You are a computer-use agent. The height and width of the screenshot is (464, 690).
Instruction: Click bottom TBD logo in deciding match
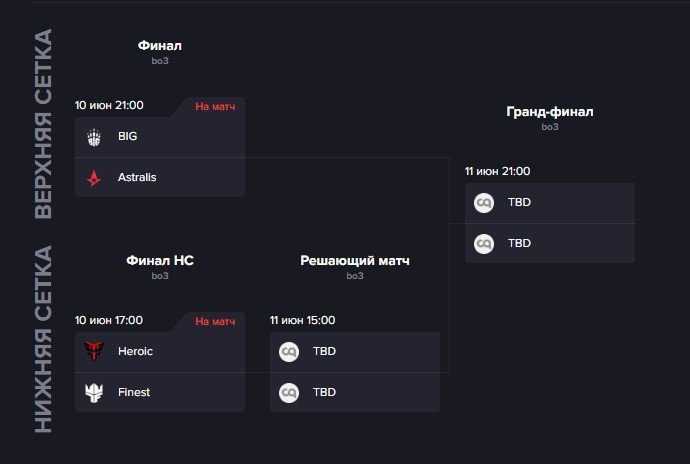click(x=289, y=393)
